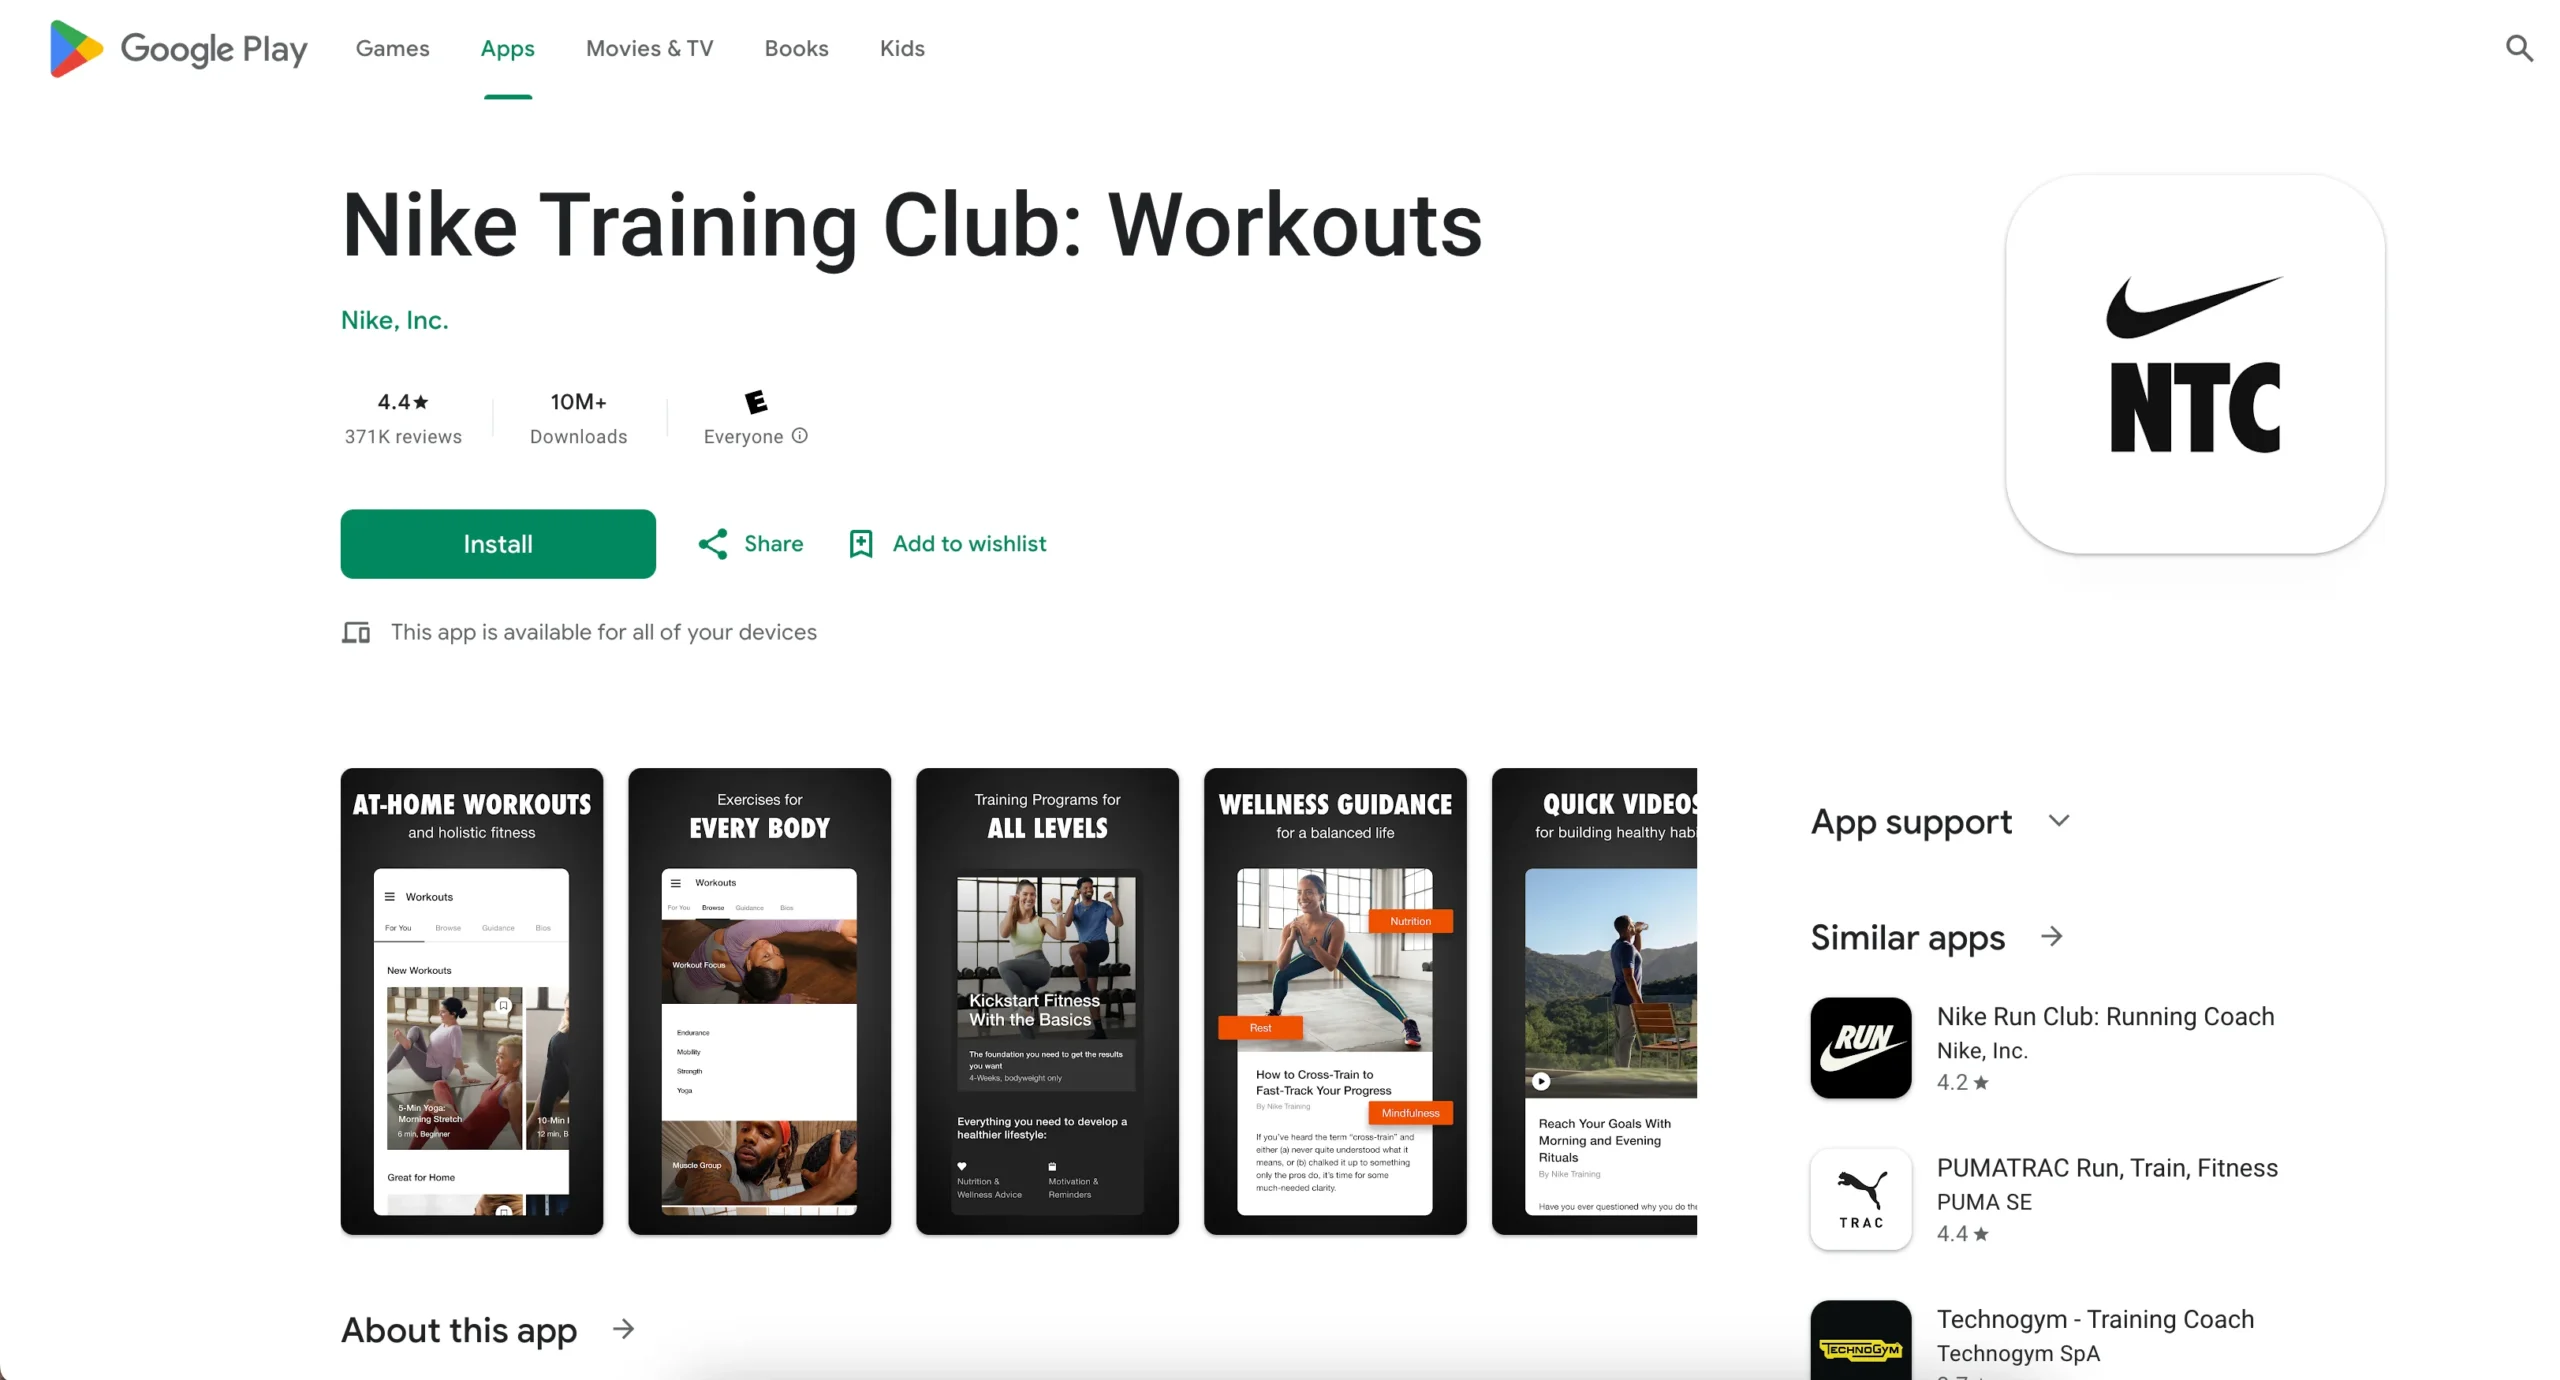
Task: Select the Games tab
Action: click(392, 48)
